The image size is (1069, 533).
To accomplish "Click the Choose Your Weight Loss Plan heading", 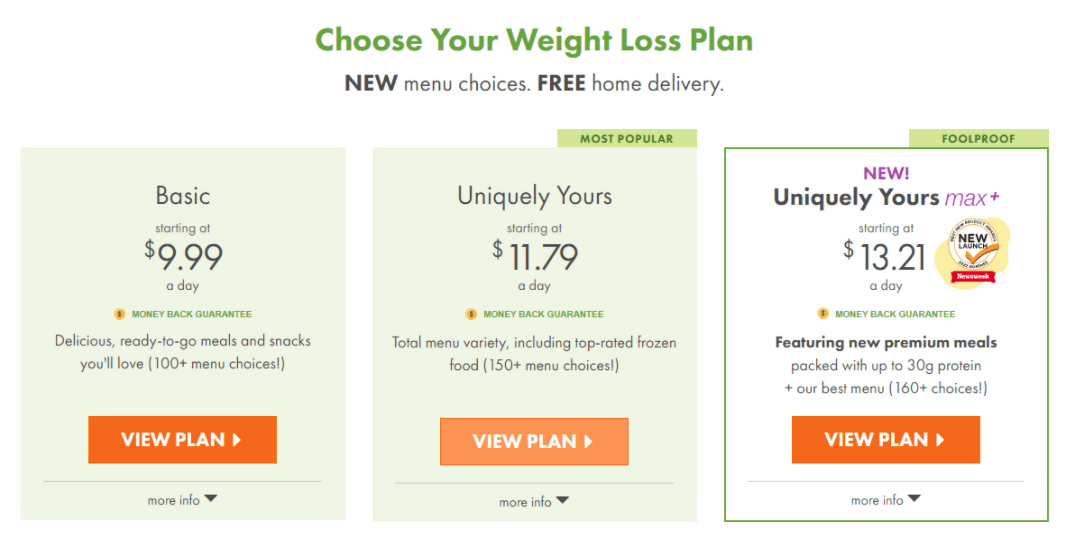I will 534,41.
